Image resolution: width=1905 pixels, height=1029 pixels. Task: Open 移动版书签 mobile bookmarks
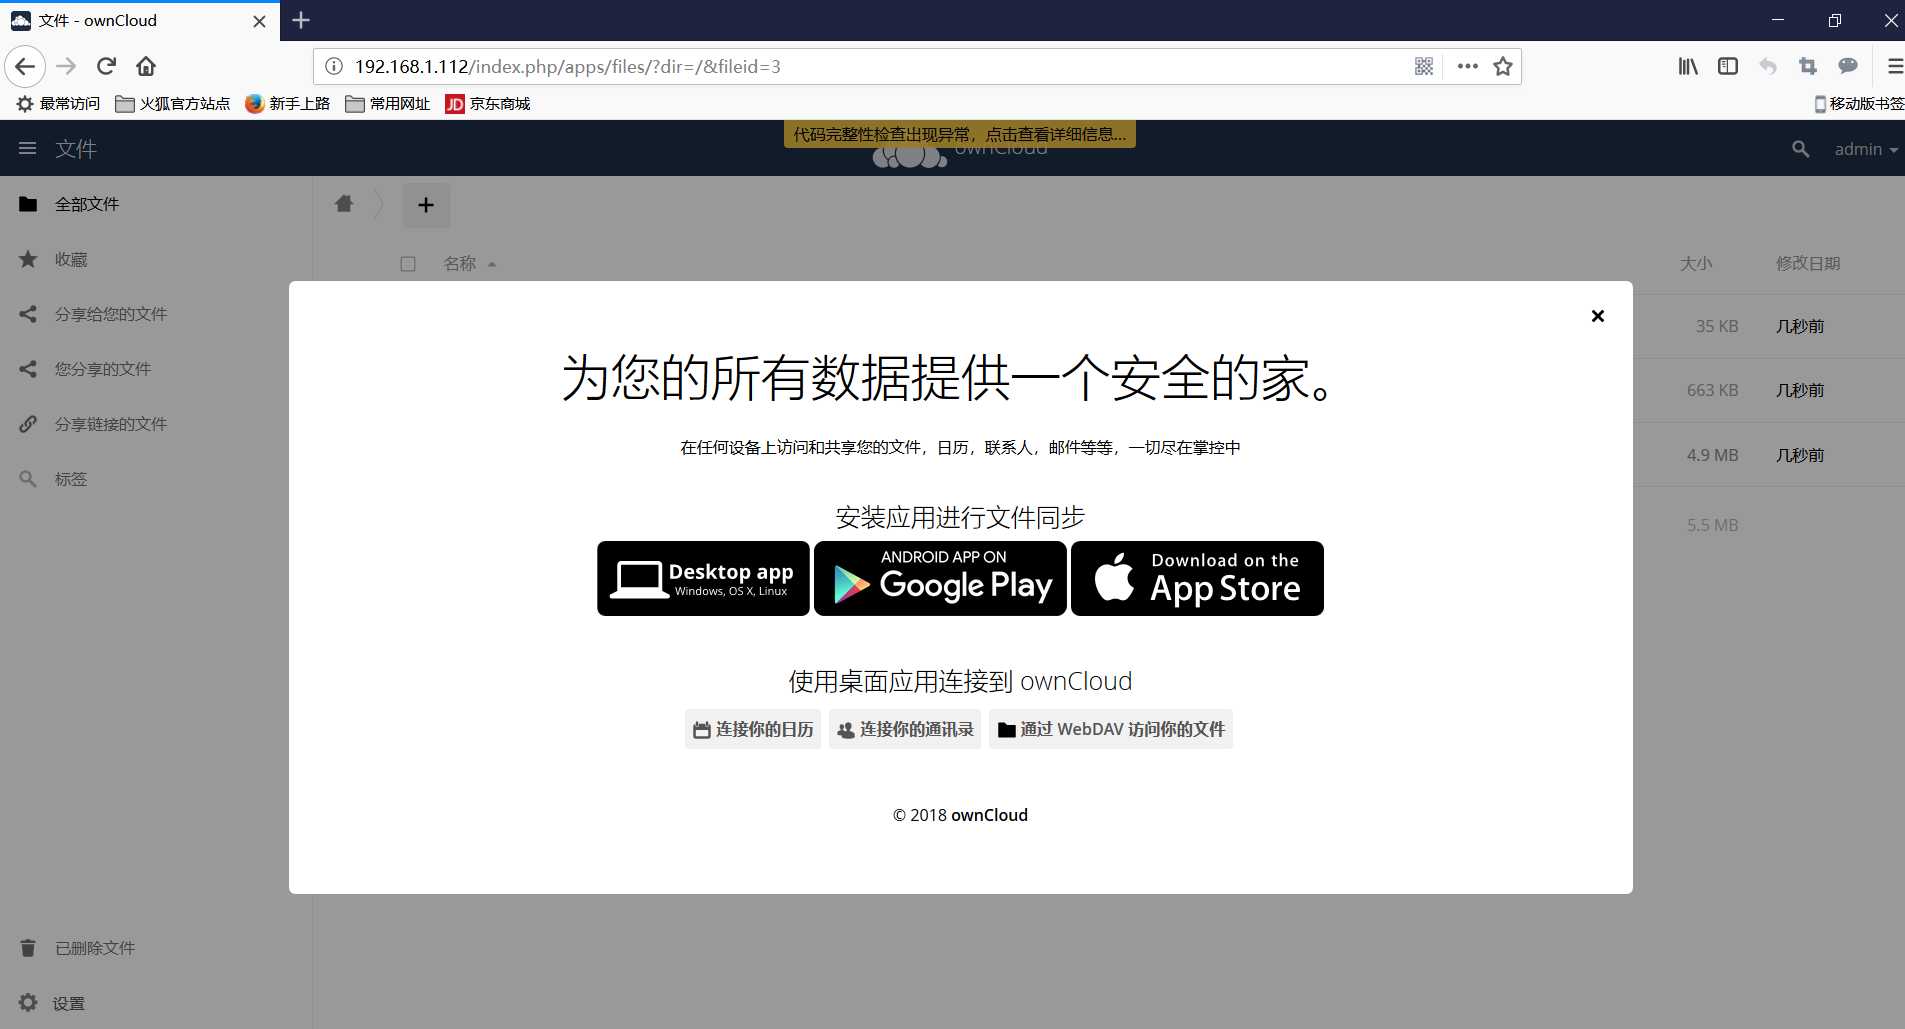pyautogui.click(x=1859, y=104)
